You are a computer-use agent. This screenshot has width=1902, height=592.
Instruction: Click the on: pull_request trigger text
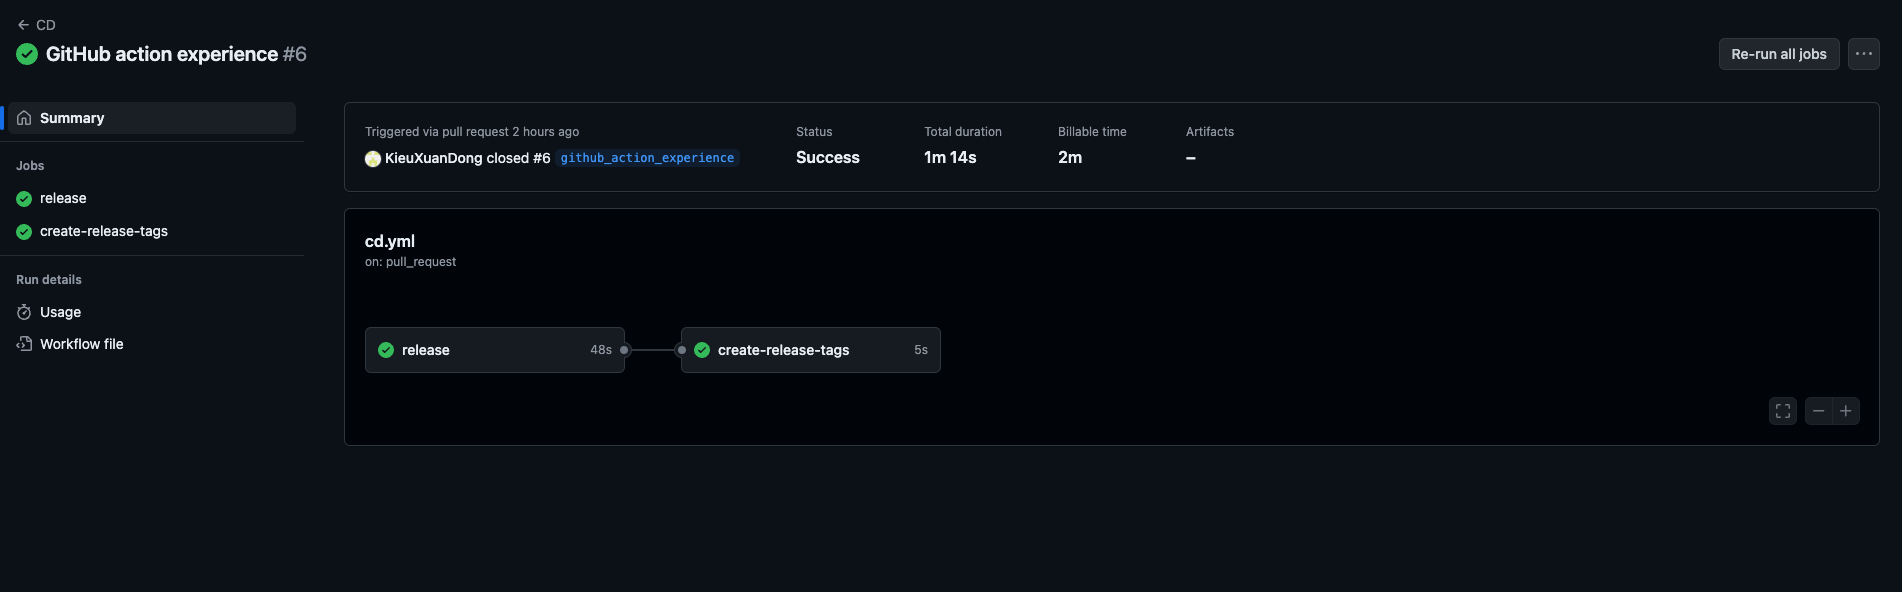click(x=410, y=262)
